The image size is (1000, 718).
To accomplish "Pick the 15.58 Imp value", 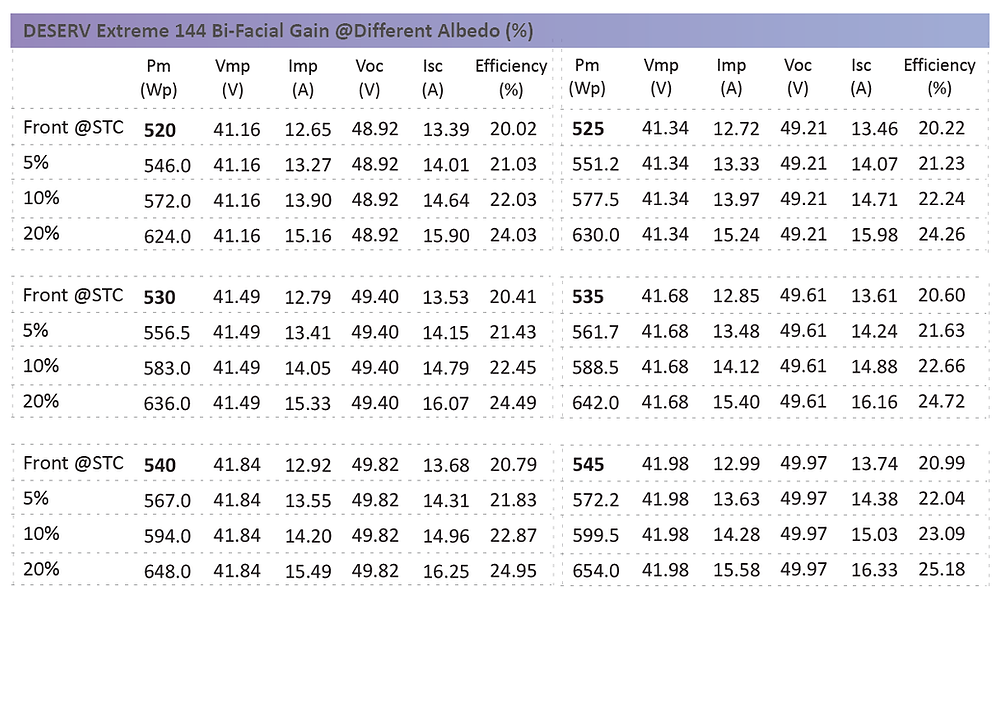I will point(737,570).
